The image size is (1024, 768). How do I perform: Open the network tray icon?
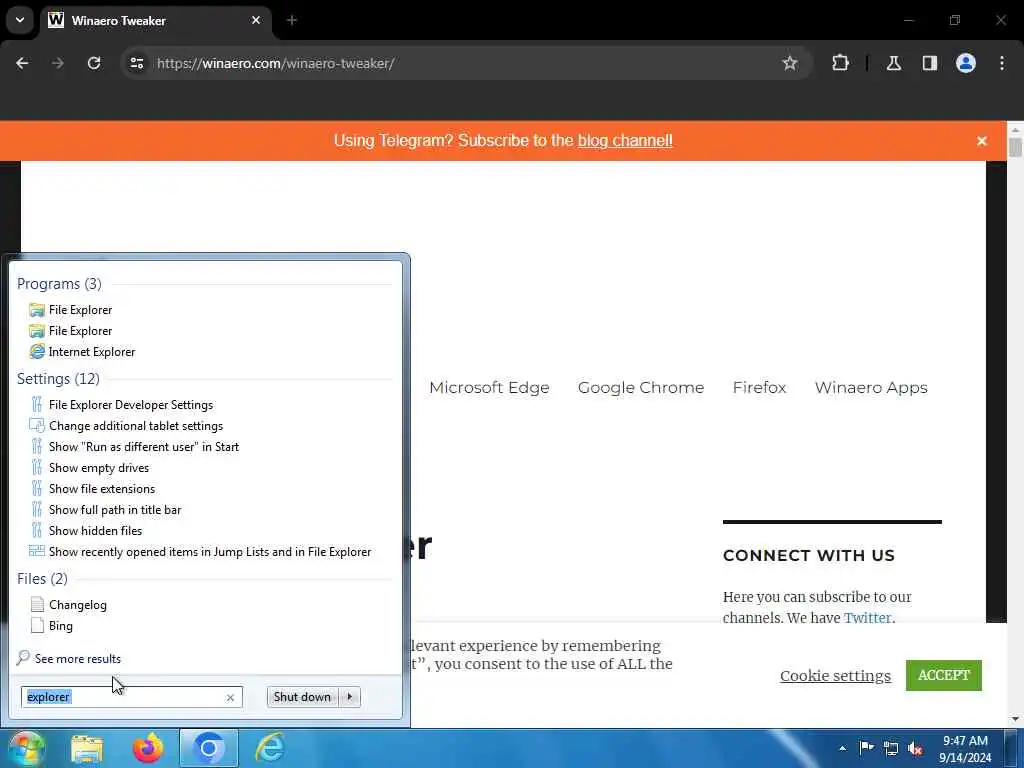891,748
